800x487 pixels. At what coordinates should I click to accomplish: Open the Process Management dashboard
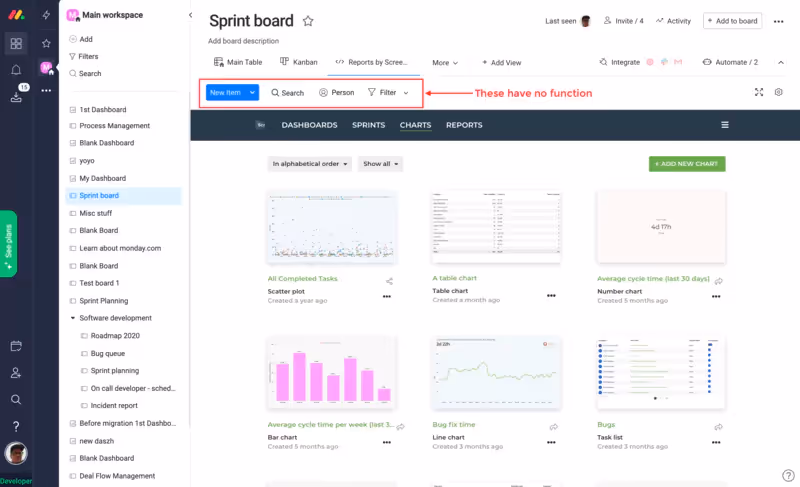(x=114, y=125)
